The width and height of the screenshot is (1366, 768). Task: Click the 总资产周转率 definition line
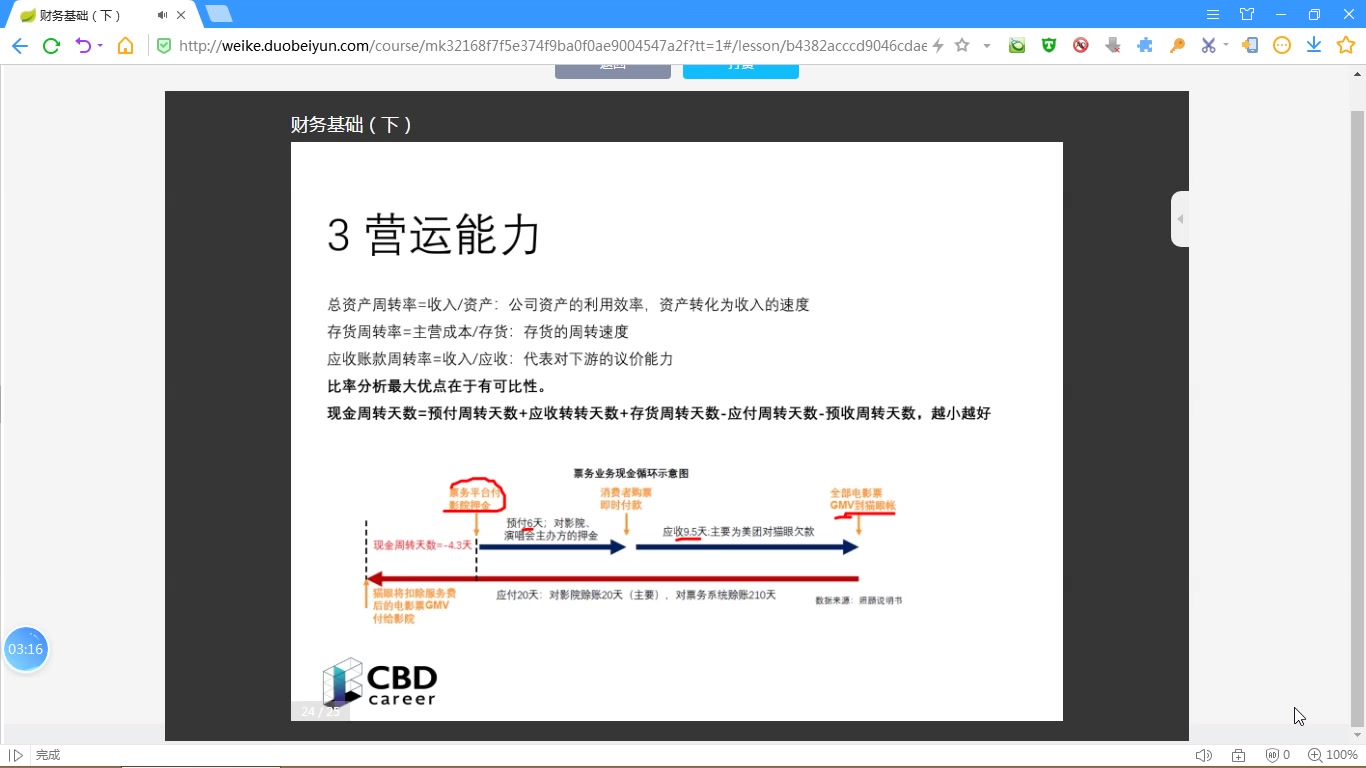click(x=568, y=305)
